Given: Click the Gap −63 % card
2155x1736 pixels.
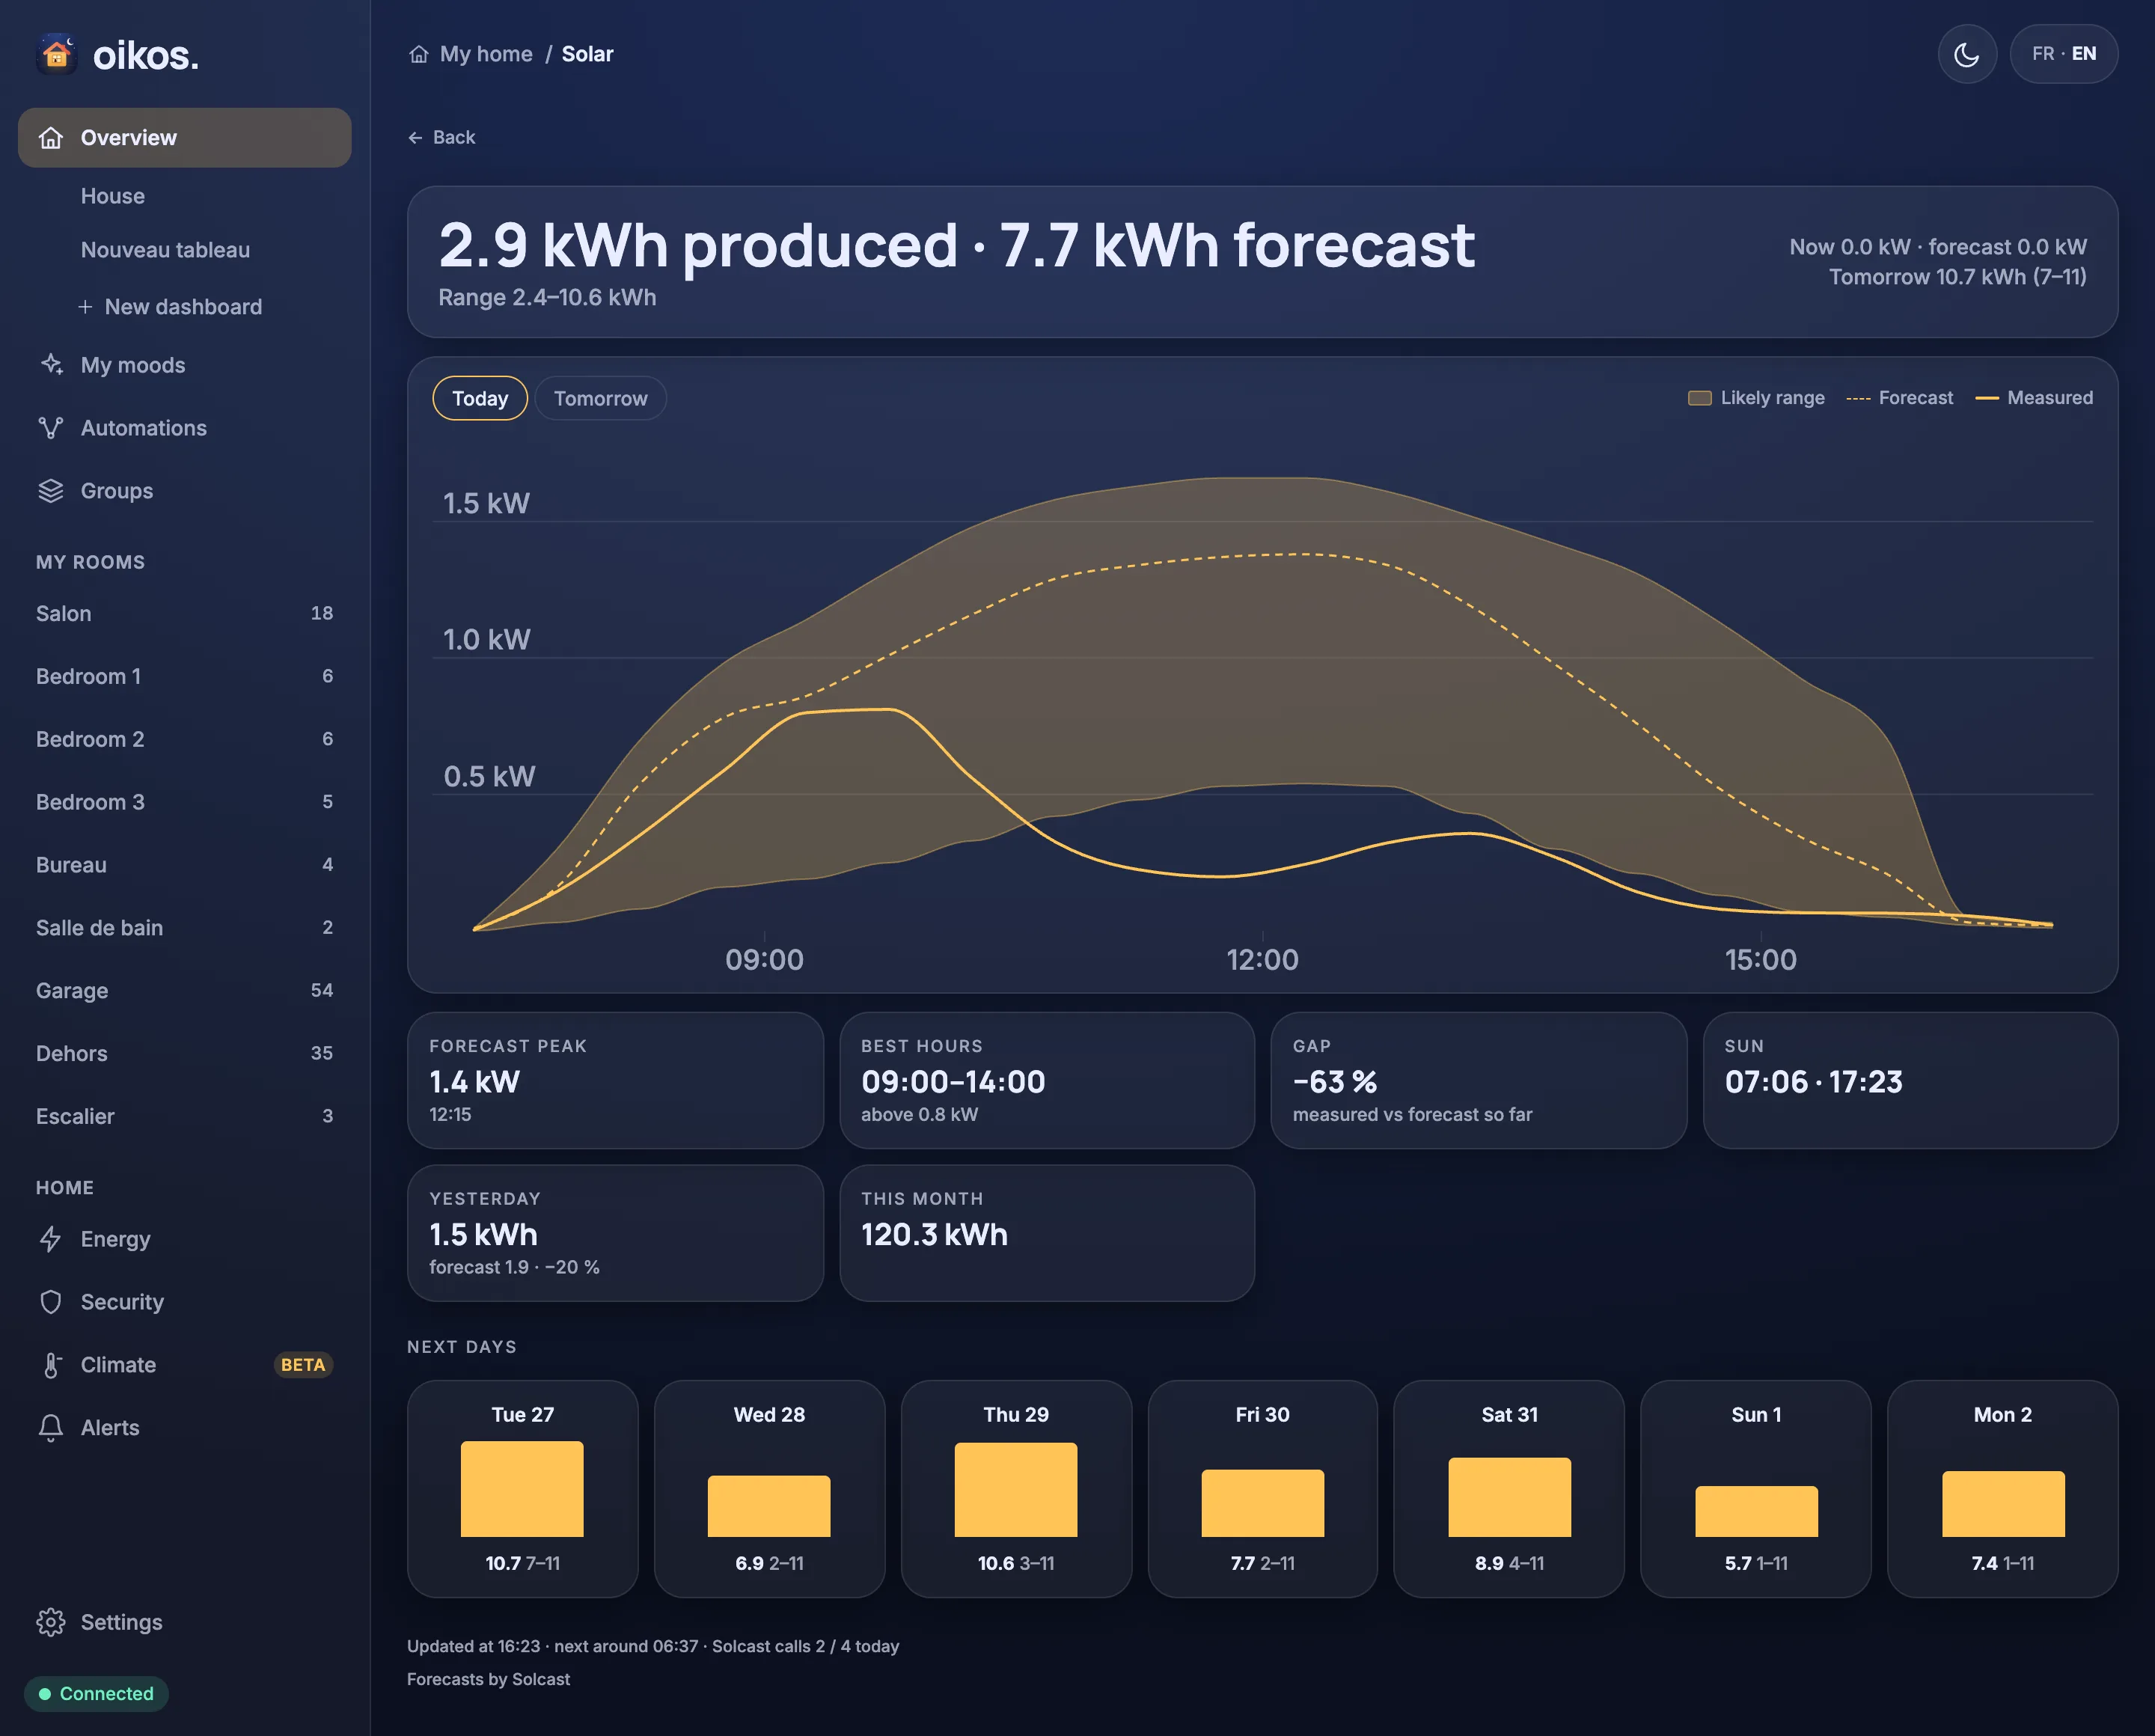Looking at the screenshot, I should pyautogui.click(x=1479, y=1081).
